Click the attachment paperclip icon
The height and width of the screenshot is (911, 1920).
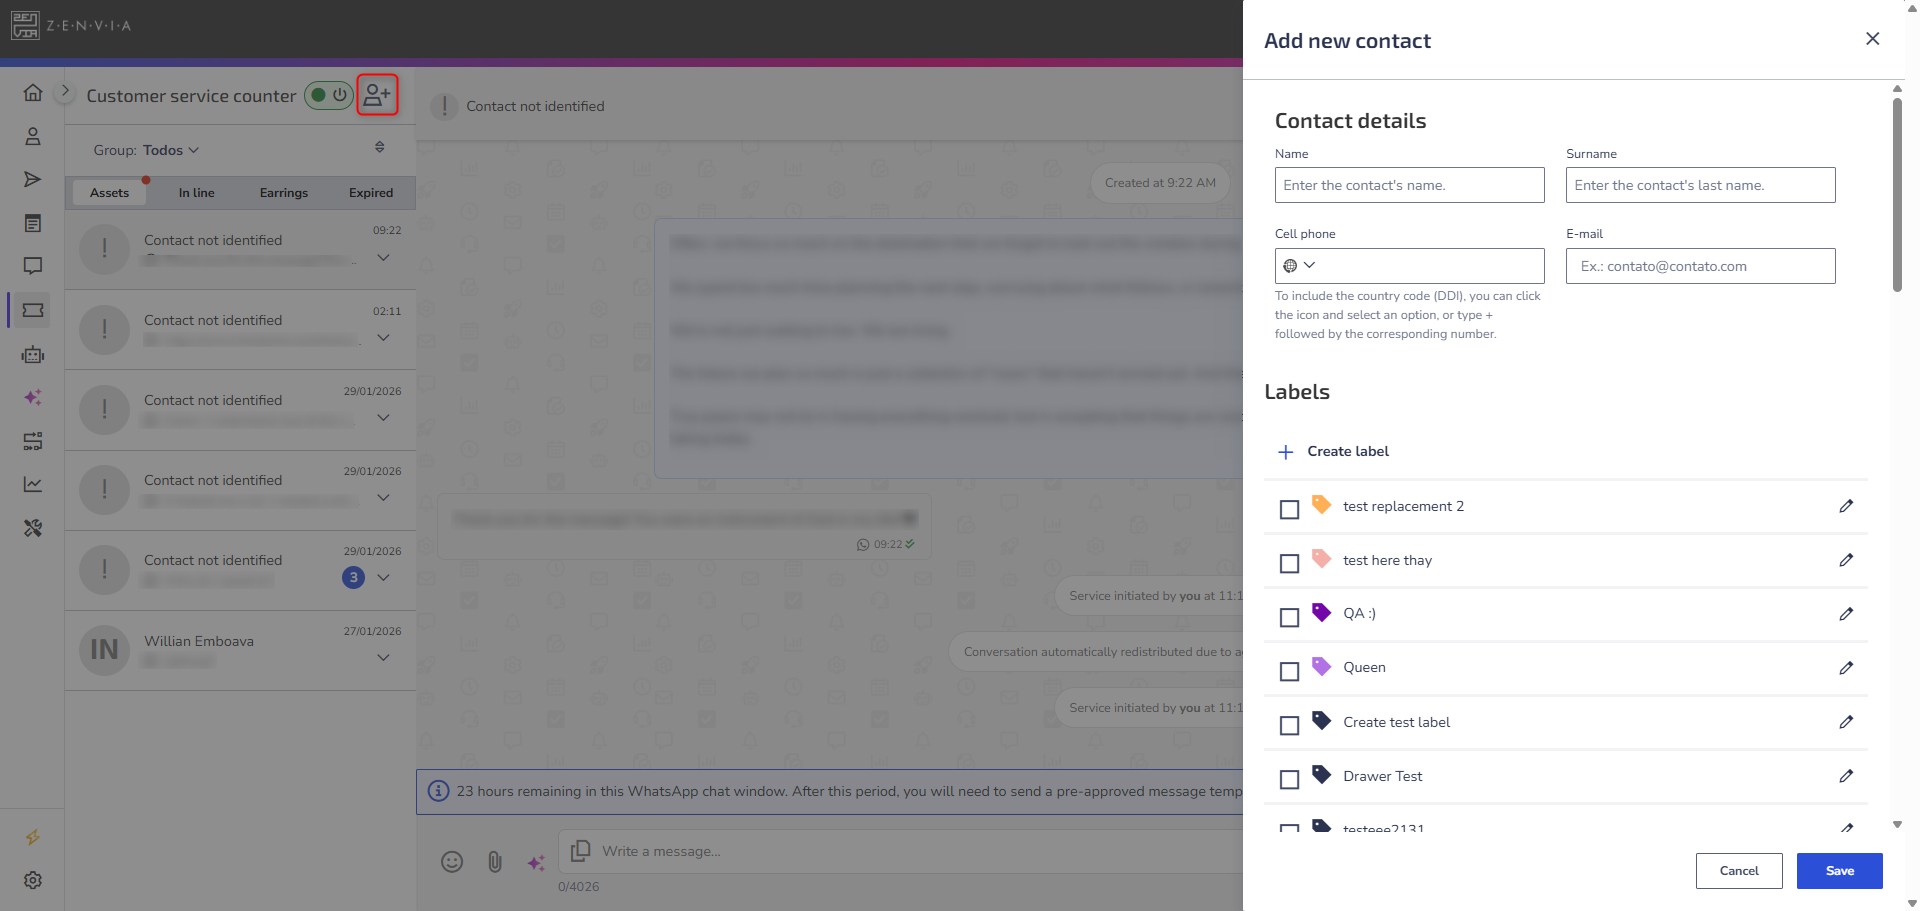point(495,861)
